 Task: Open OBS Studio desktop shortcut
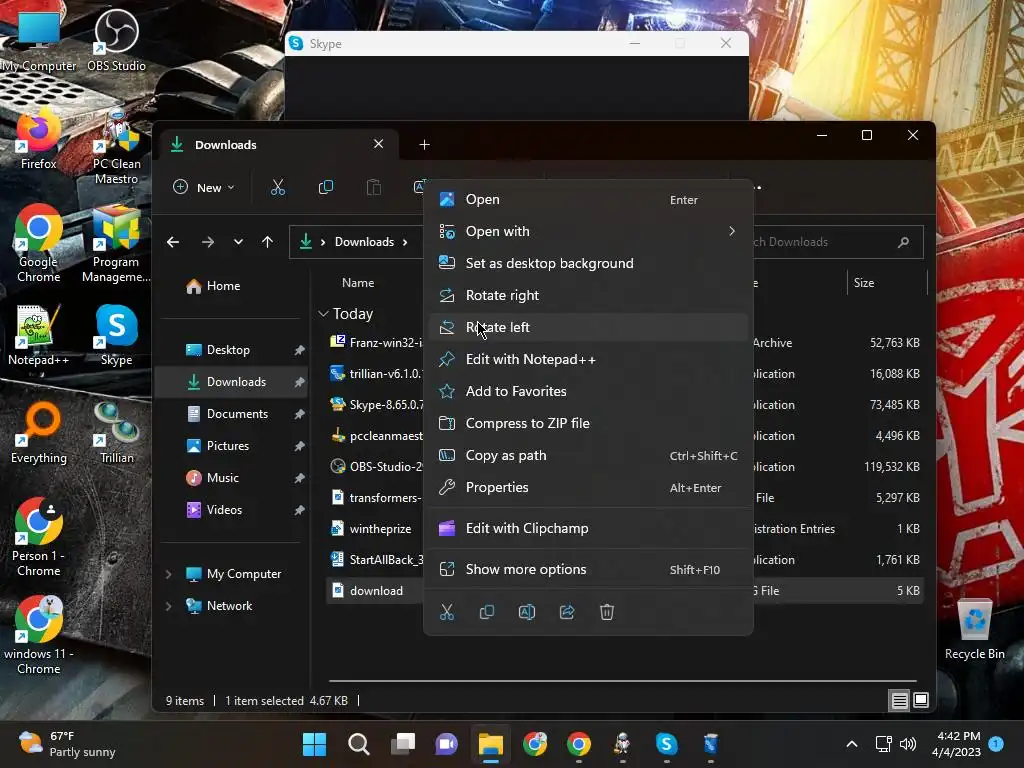coord(116,40)
